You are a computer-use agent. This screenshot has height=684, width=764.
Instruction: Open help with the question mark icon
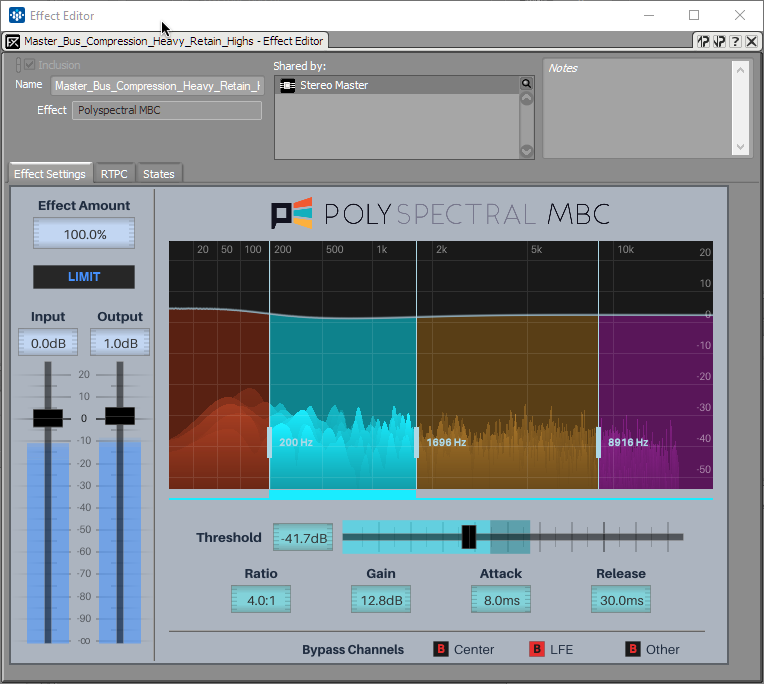pos(736,42)
